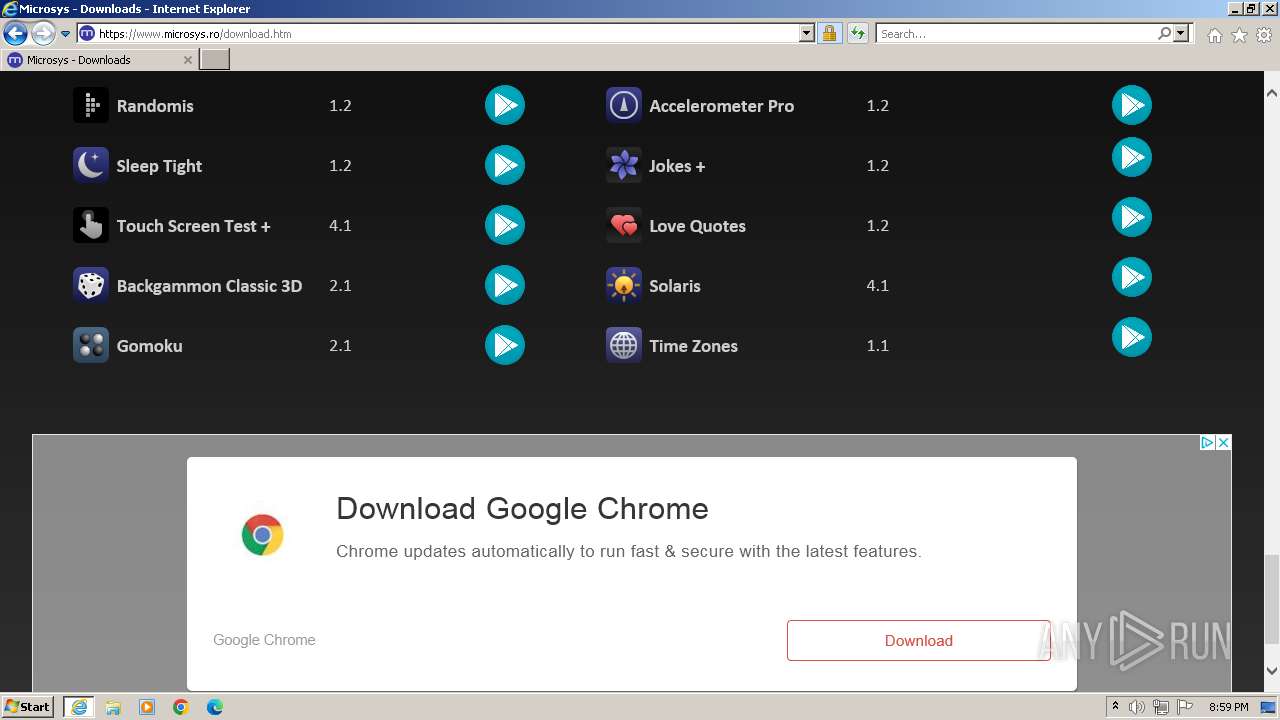Image resolution: width=1280 pixels, height=720 pixels.
Task: Open Google Play link for Jokes +
Action: 1132,157
